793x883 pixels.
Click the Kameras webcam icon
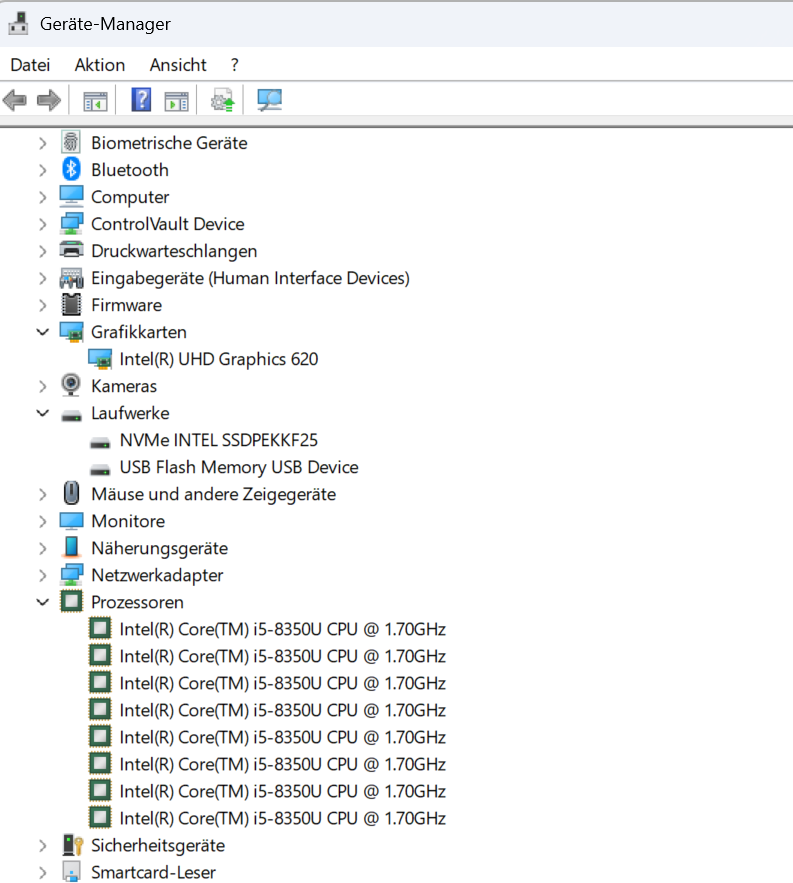tap(71, 385)
